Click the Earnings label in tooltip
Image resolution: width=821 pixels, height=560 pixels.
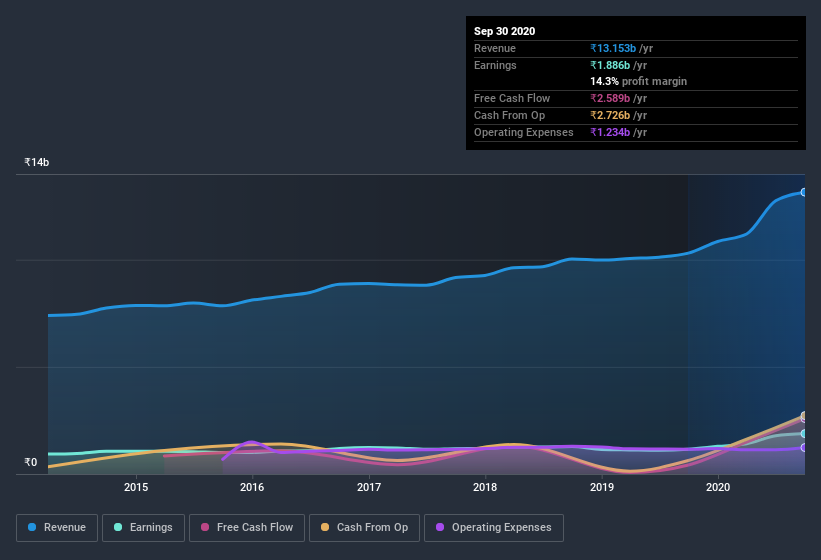pyautogui.click(x=495, y=65)
